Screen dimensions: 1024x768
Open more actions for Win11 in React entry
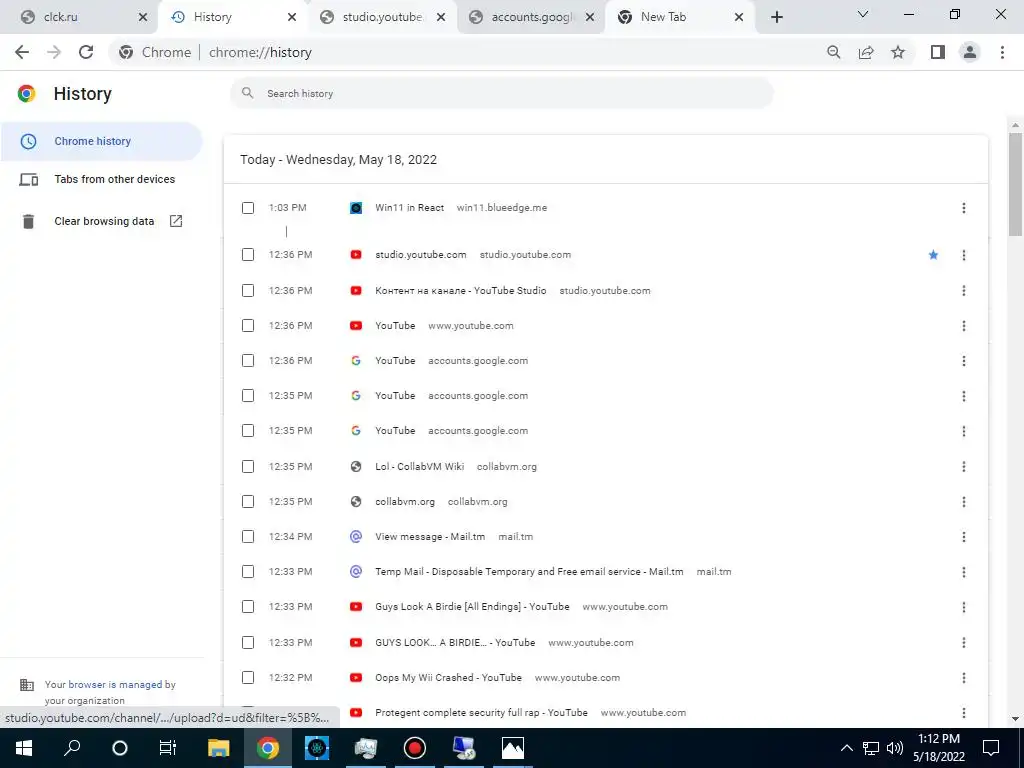pyautogui.click(x=964, y=208)
